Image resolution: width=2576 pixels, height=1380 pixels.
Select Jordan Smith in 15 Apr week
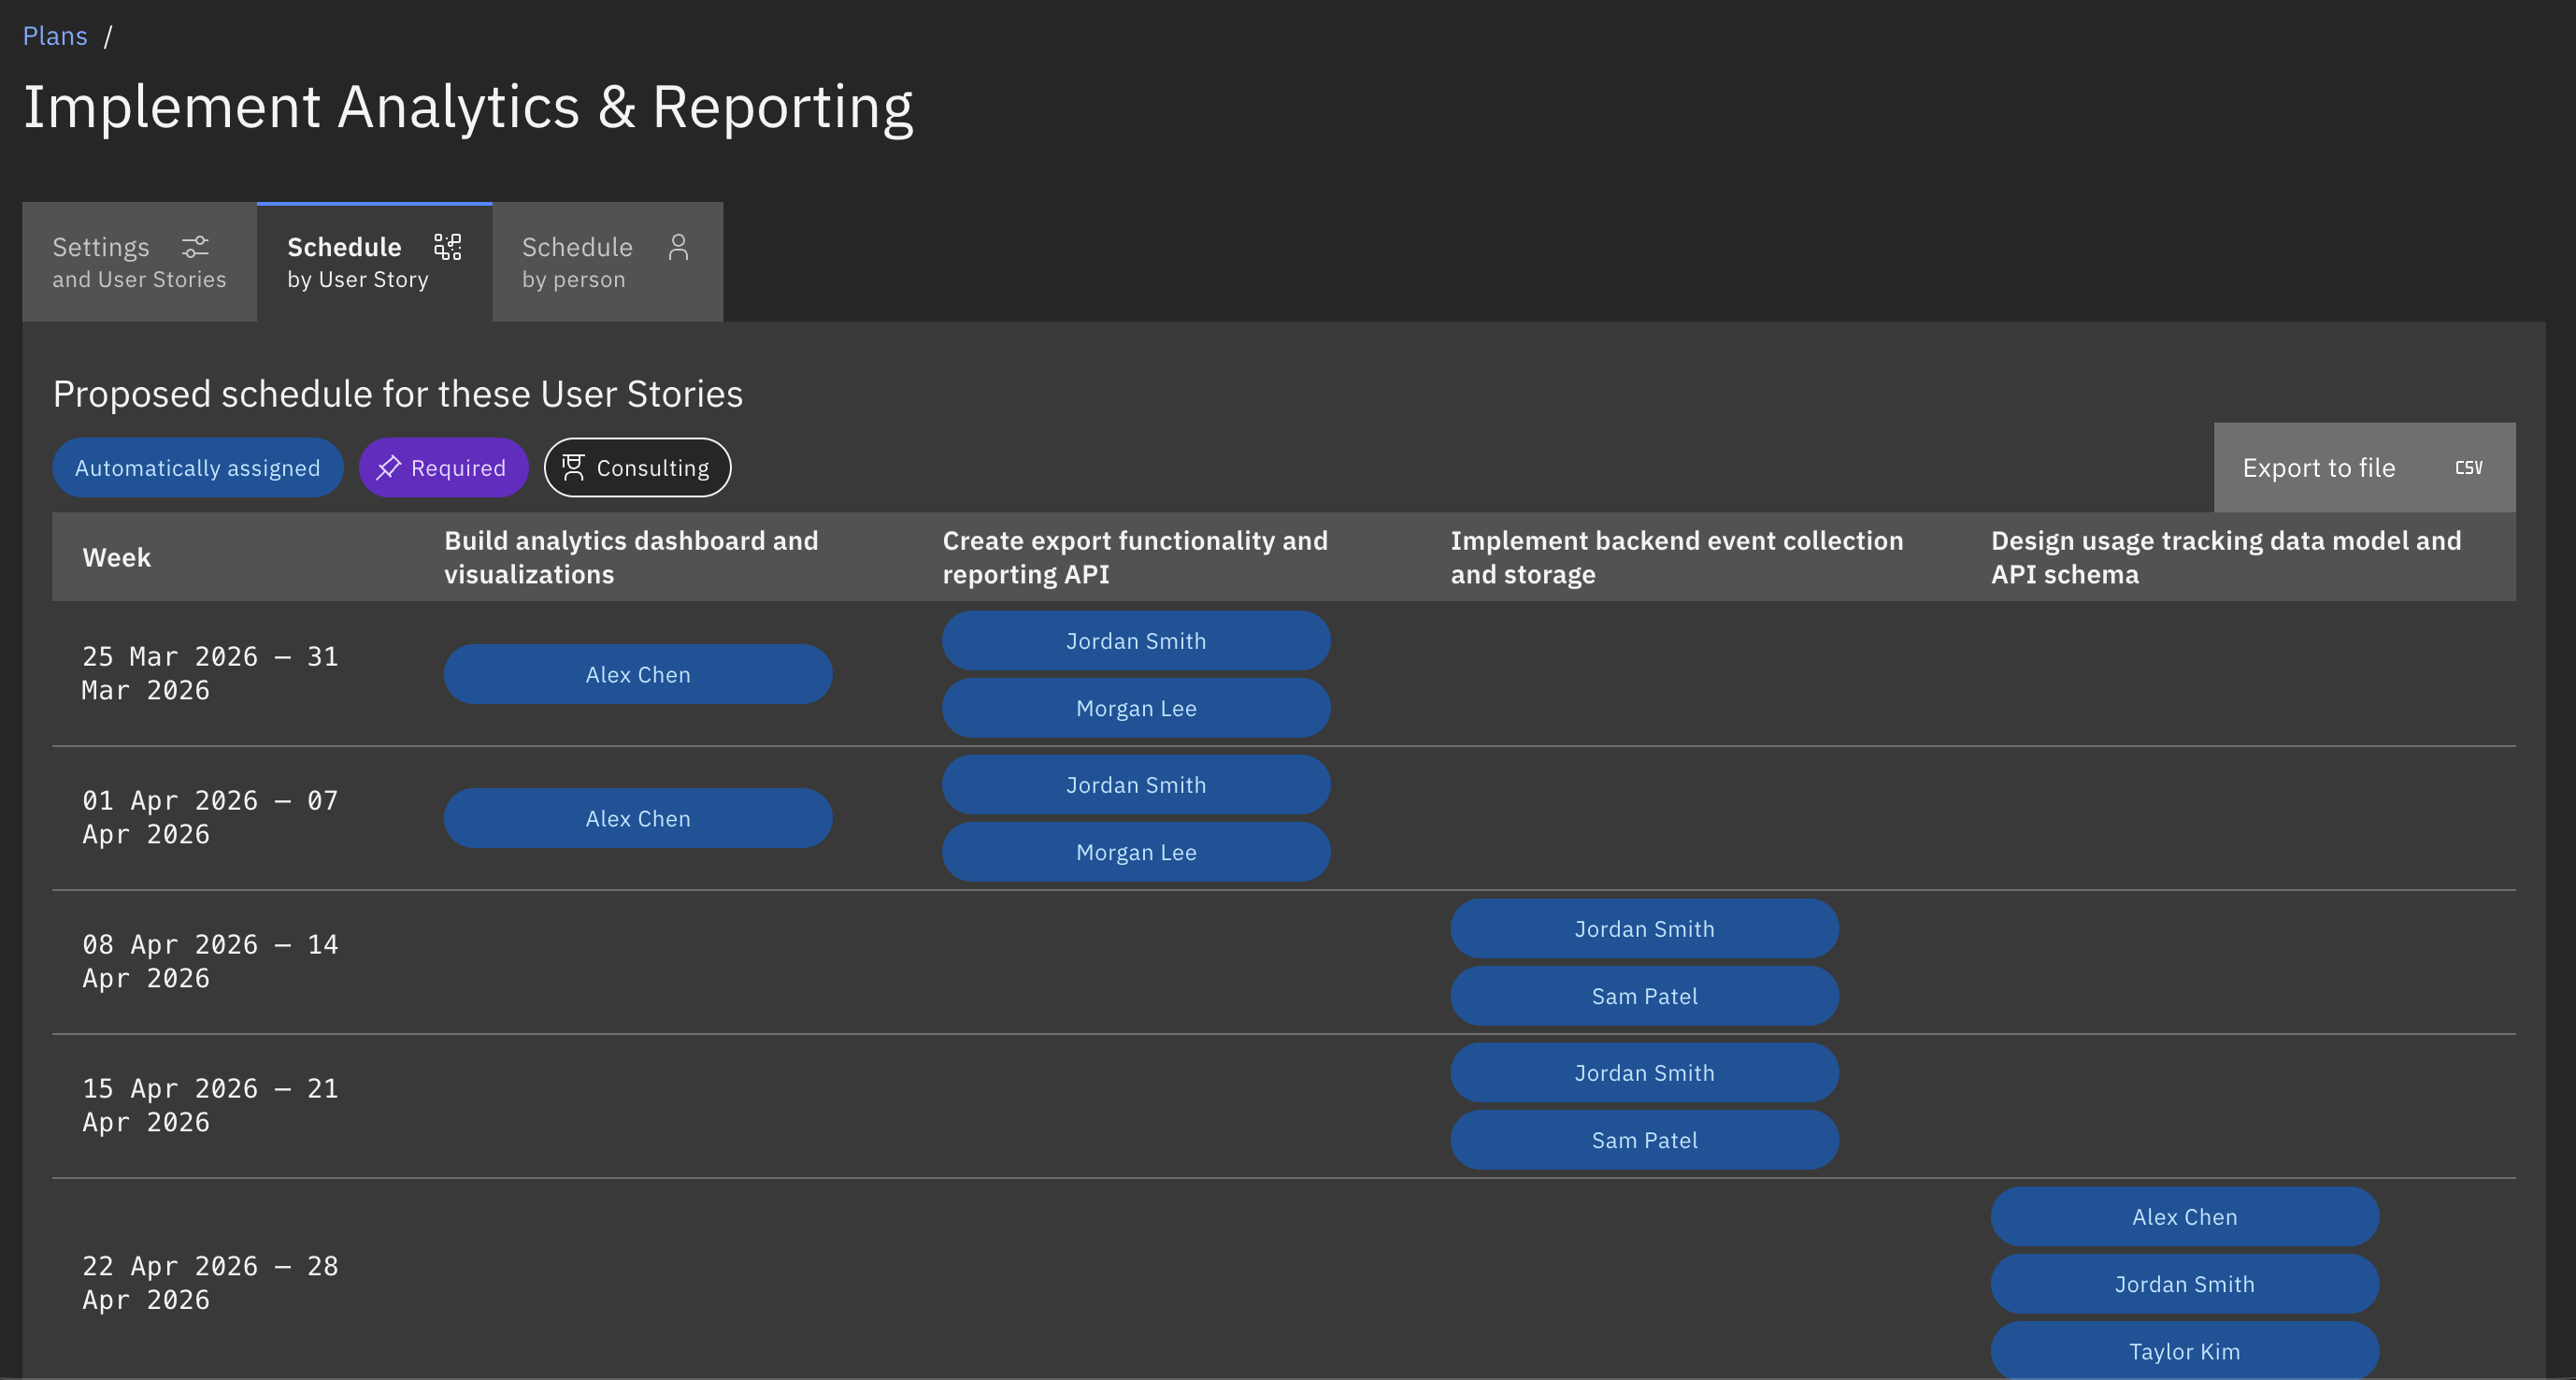1644,1073
